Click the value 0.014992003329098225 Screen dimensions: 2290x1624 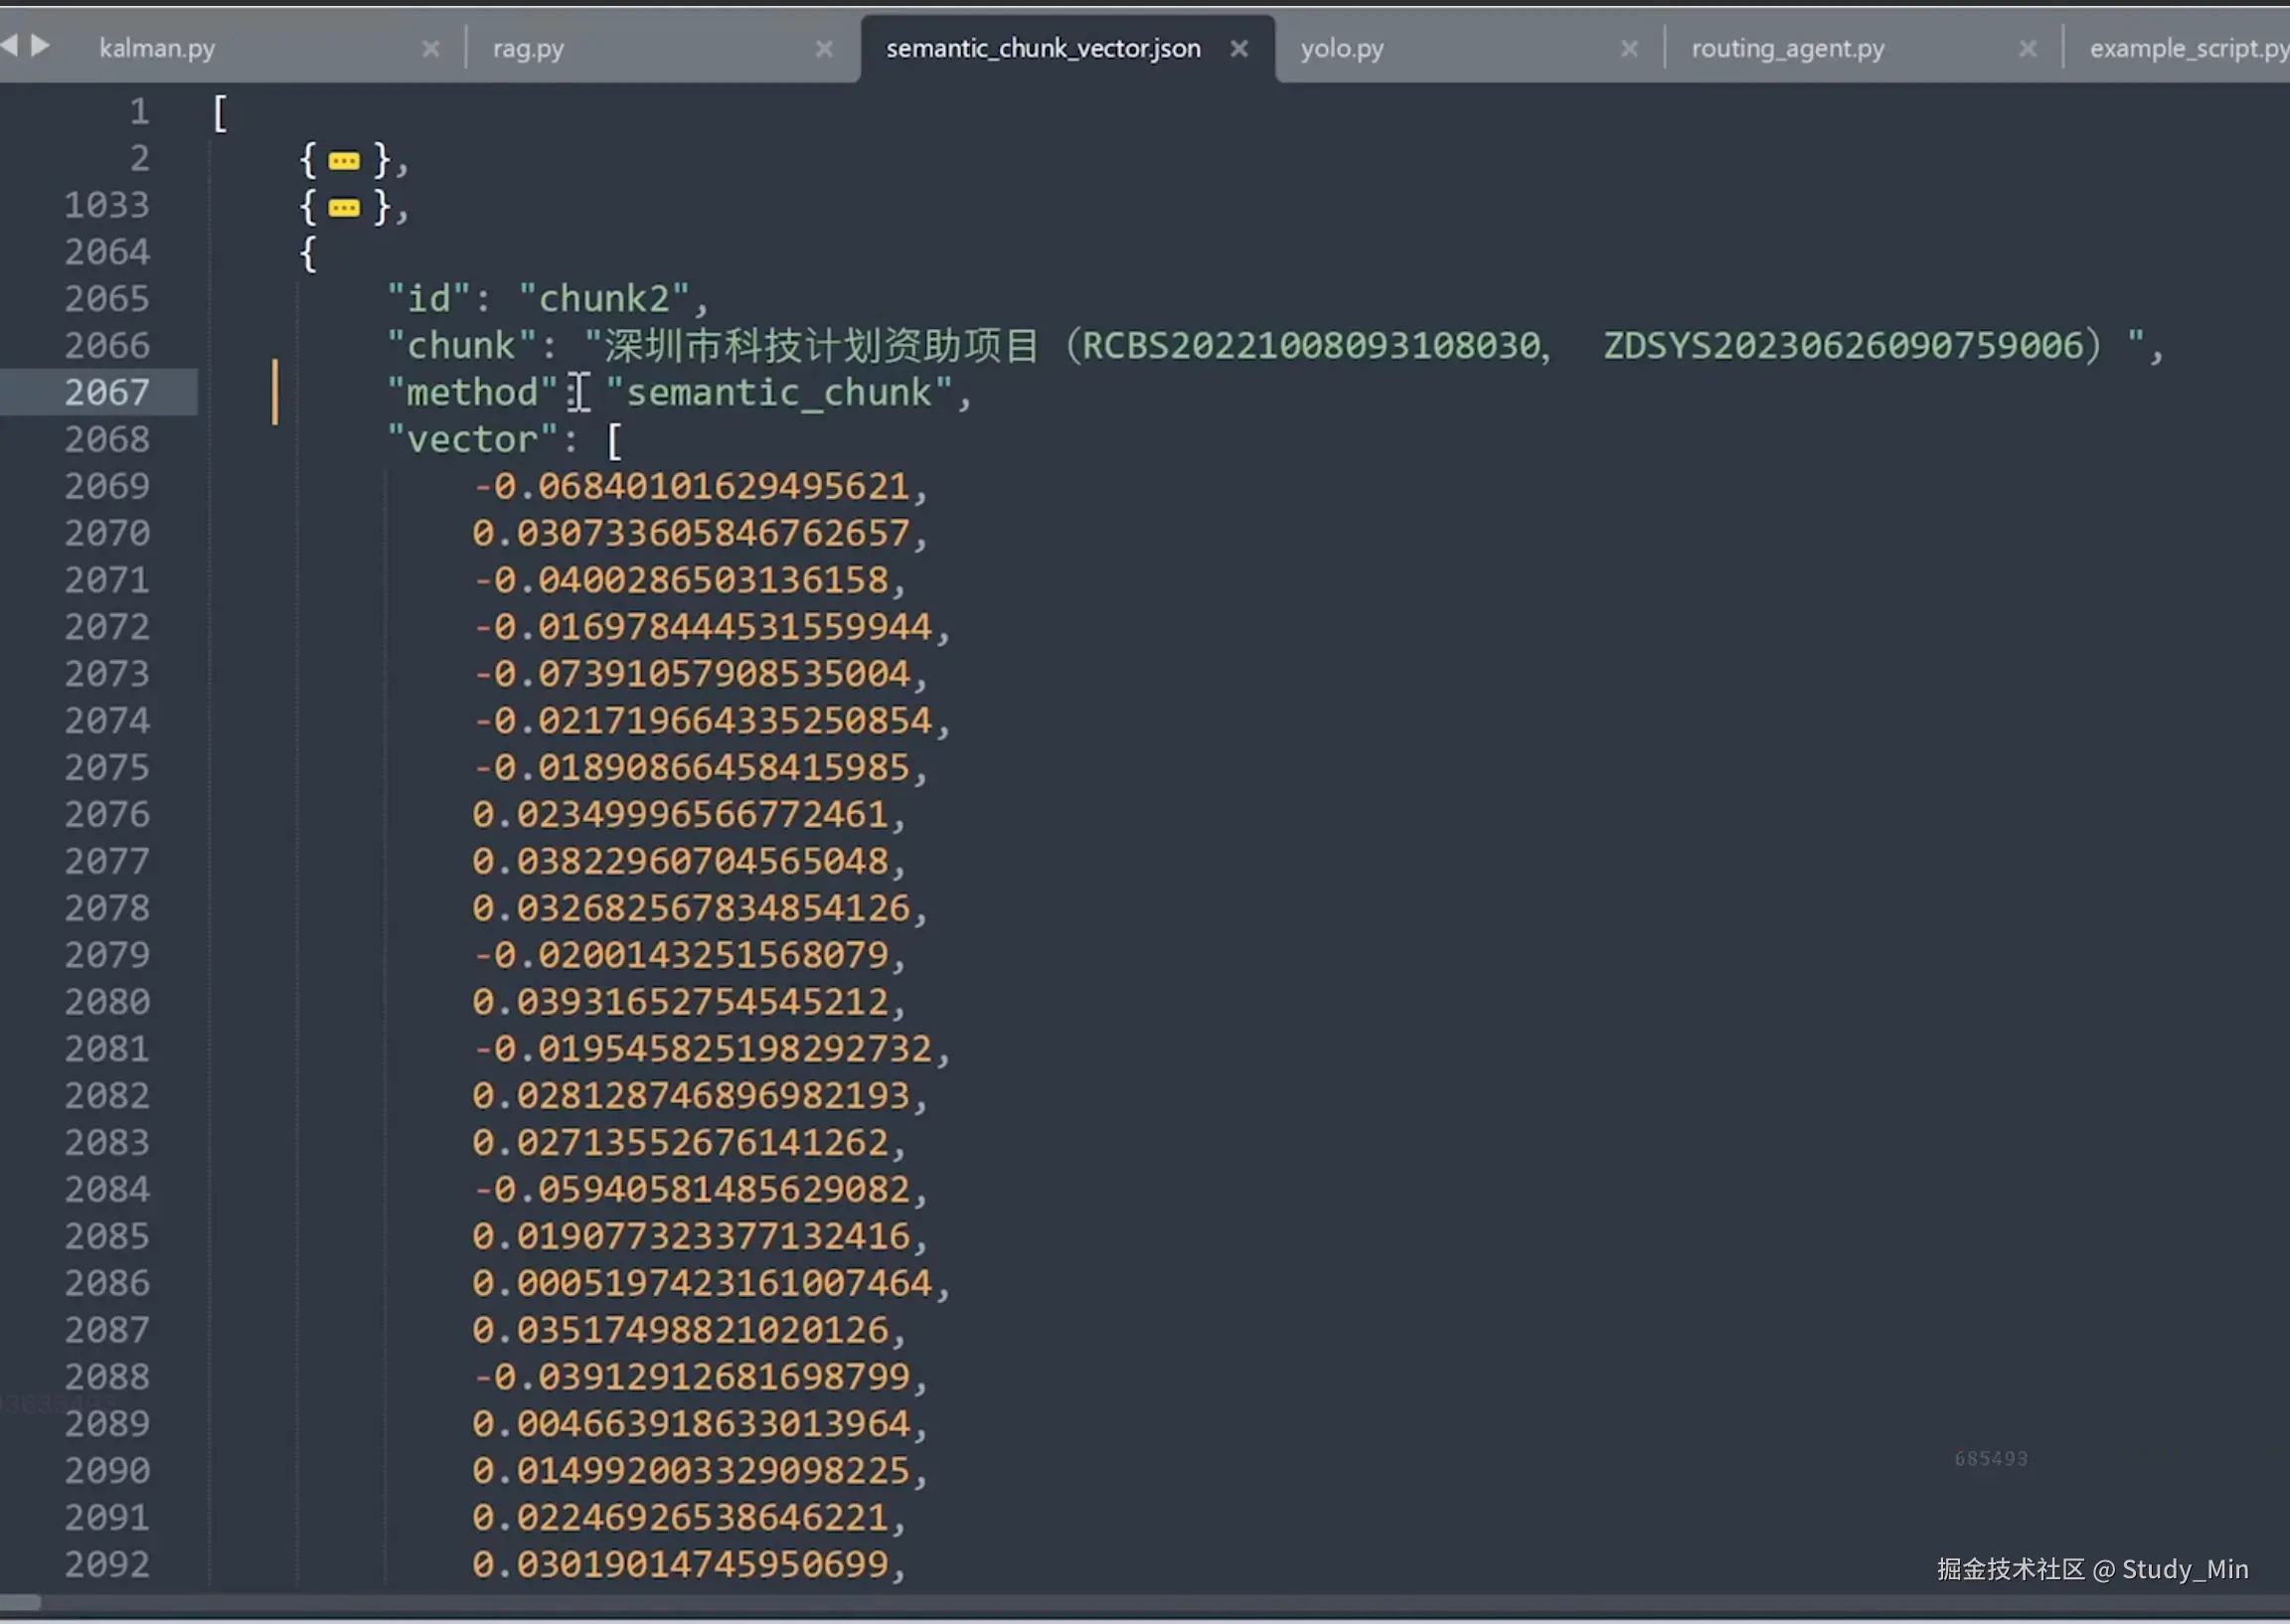coord(691,1471)
